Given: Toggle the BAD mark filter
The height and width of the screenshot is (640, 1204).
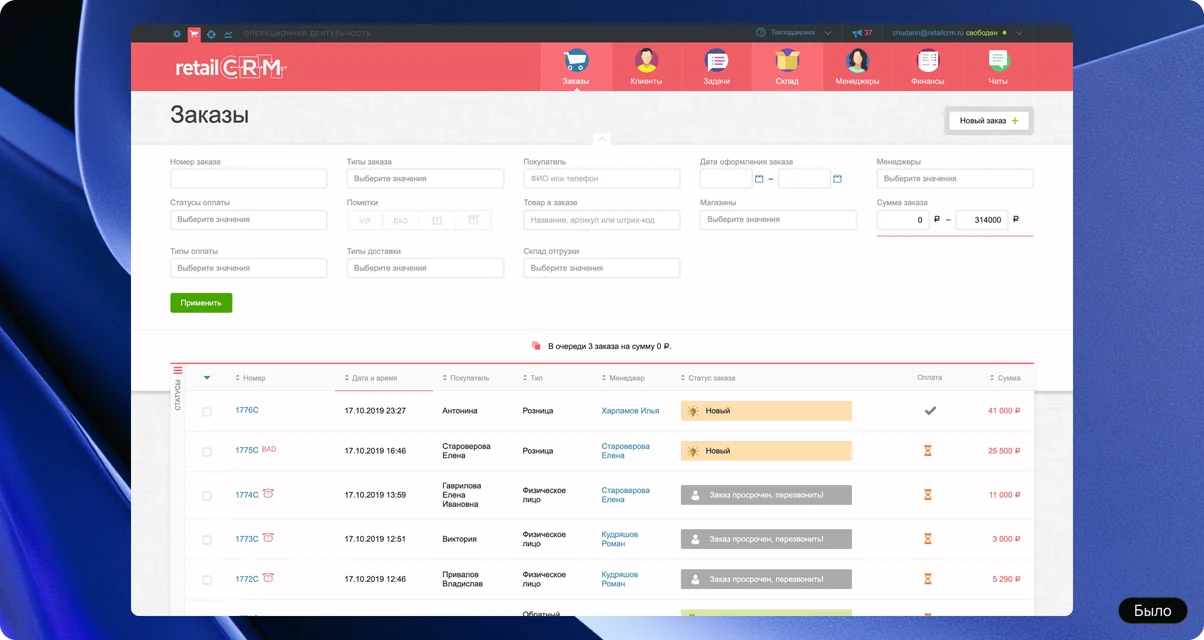Looking at the screenshot, I should (401, 220).
